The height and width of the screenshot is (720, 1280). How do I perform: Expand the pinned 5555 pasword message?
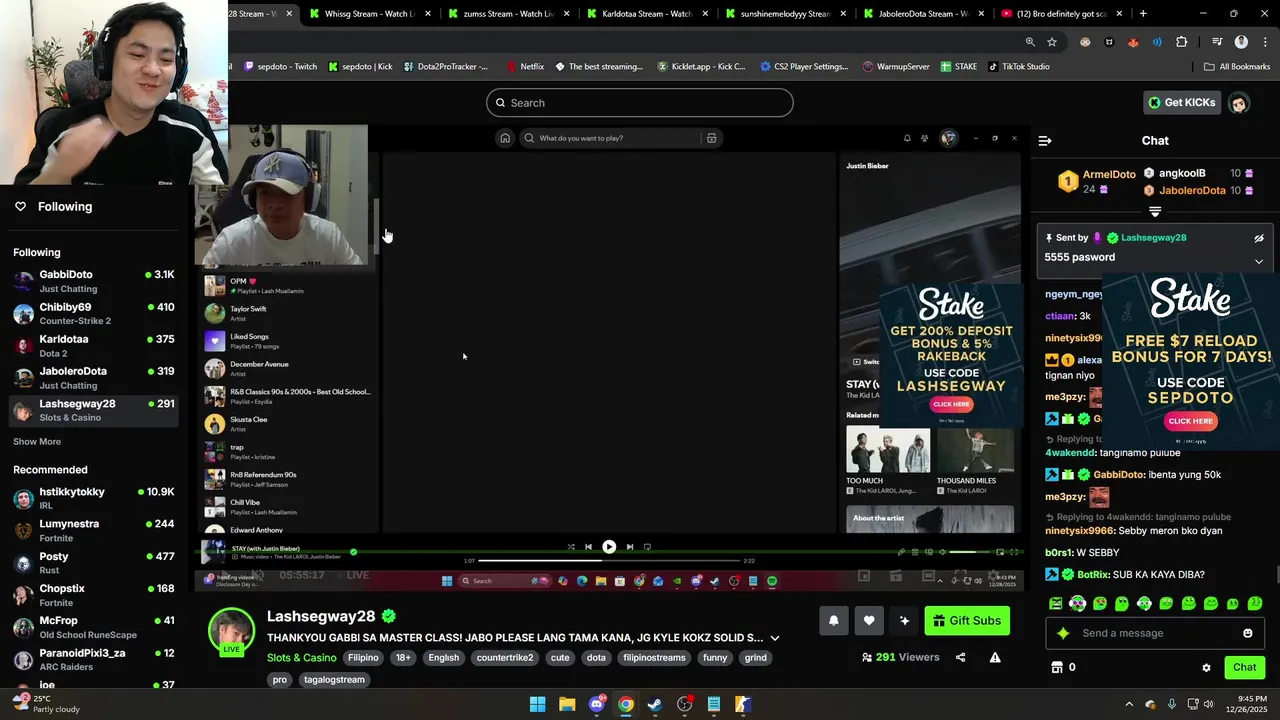click(1259, 261)
